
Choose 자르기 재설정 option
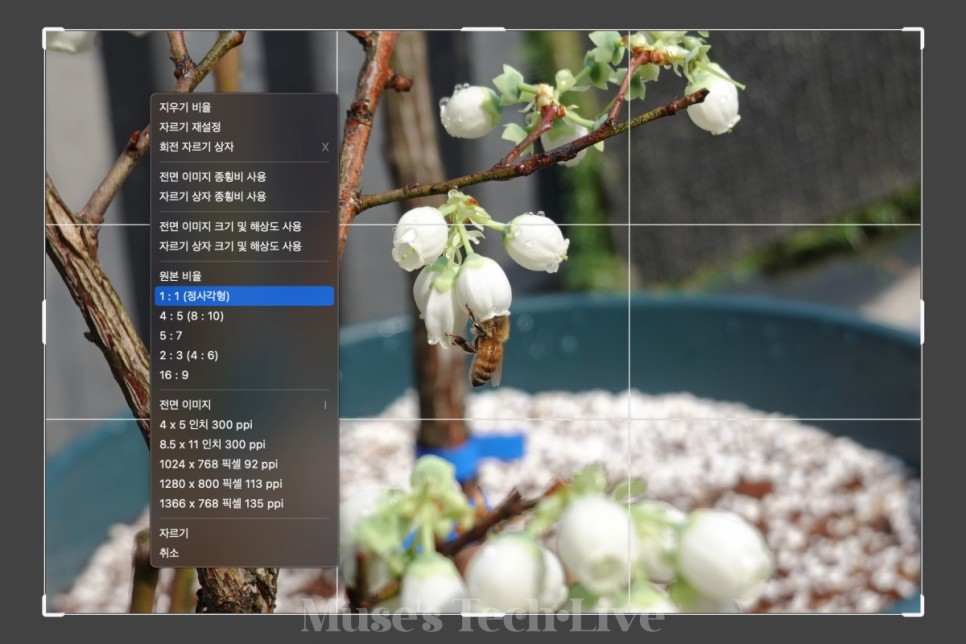coord(245,127)
